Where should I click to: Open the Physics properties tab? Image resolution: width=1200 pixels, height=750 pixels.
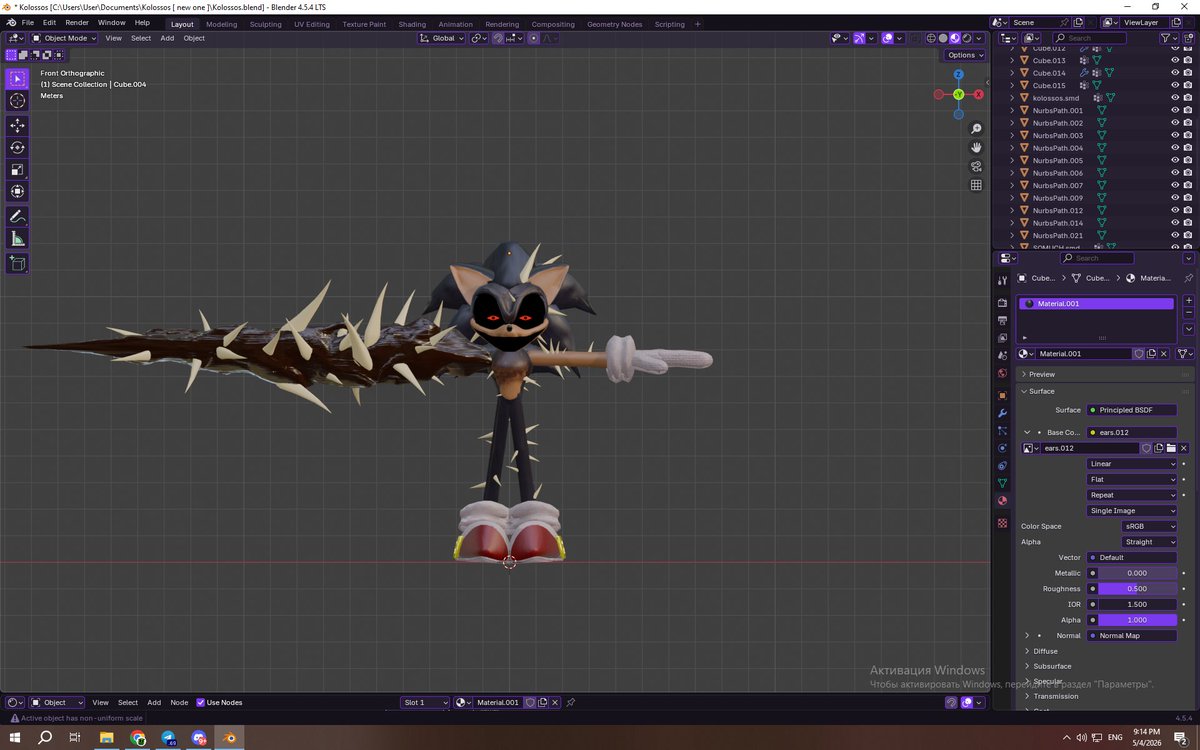point(1002,448)
